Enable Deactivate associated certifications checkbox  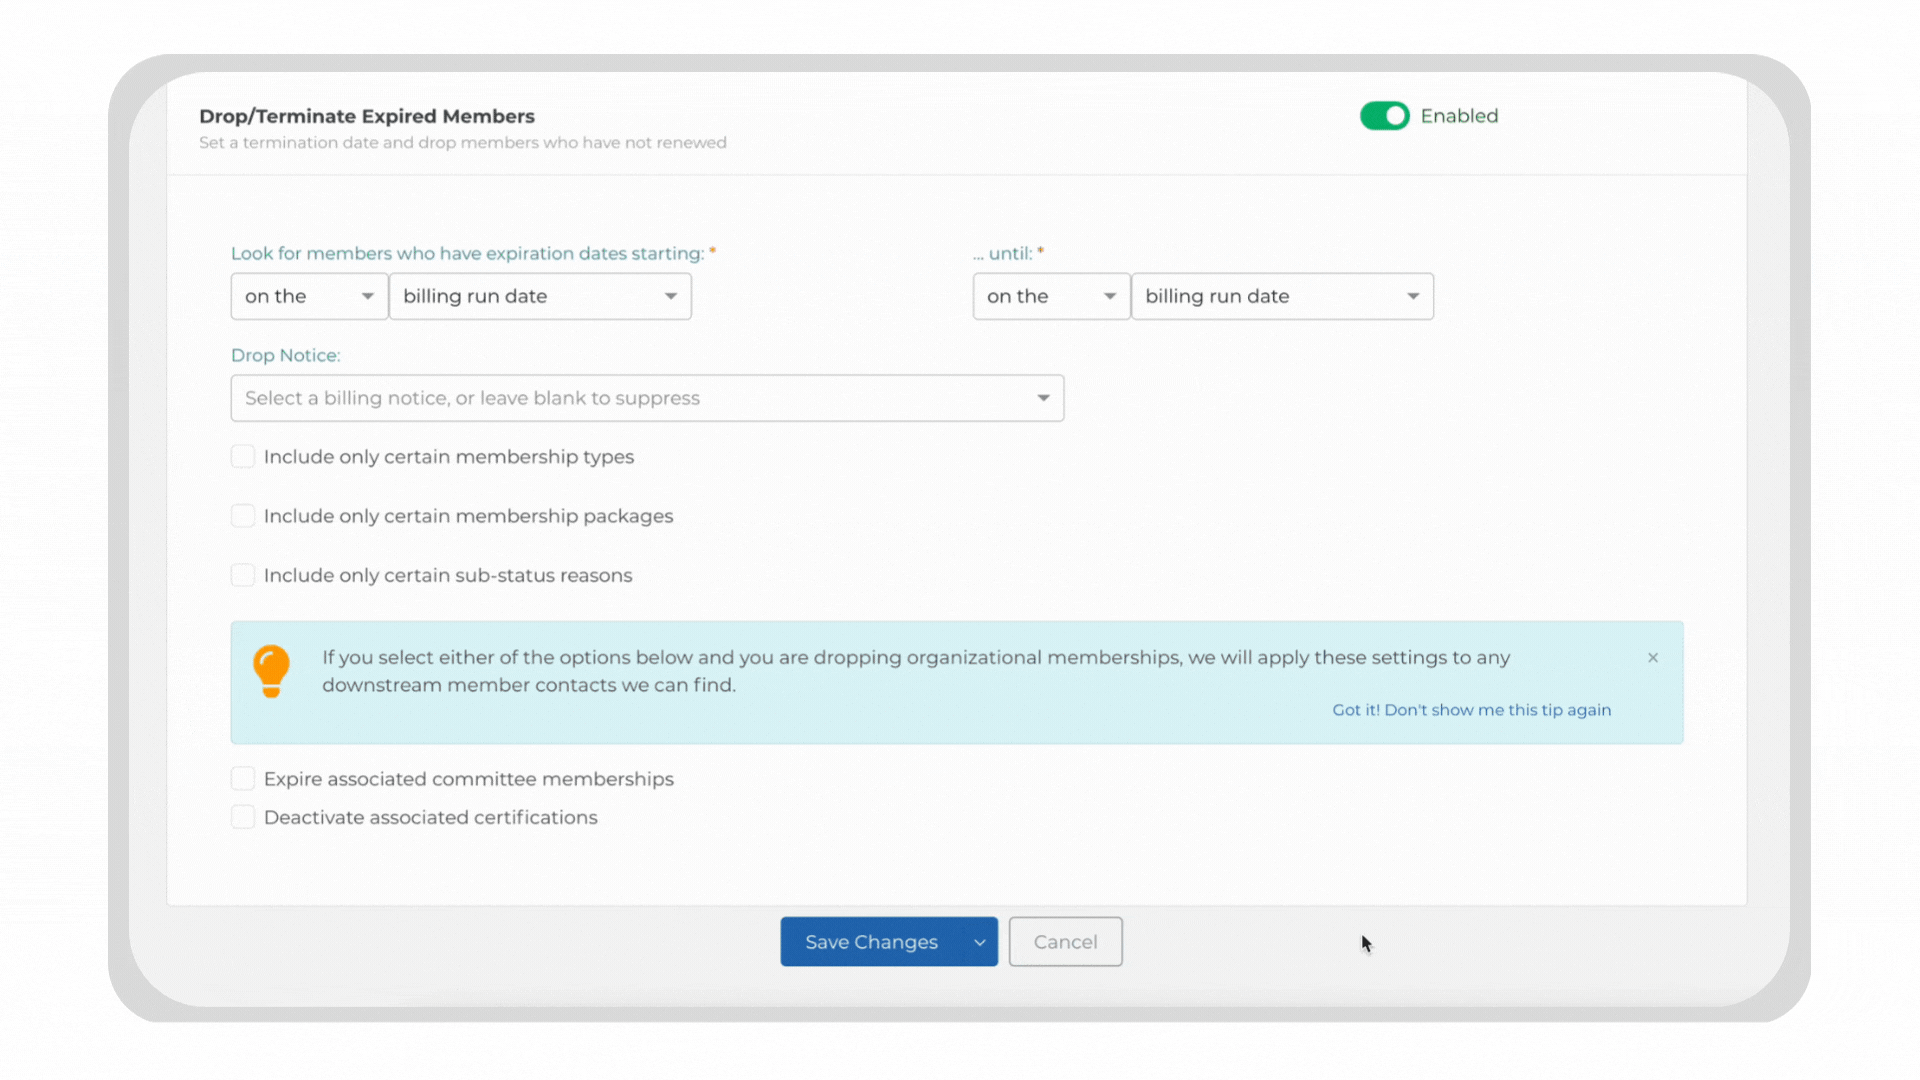[243, 817]
